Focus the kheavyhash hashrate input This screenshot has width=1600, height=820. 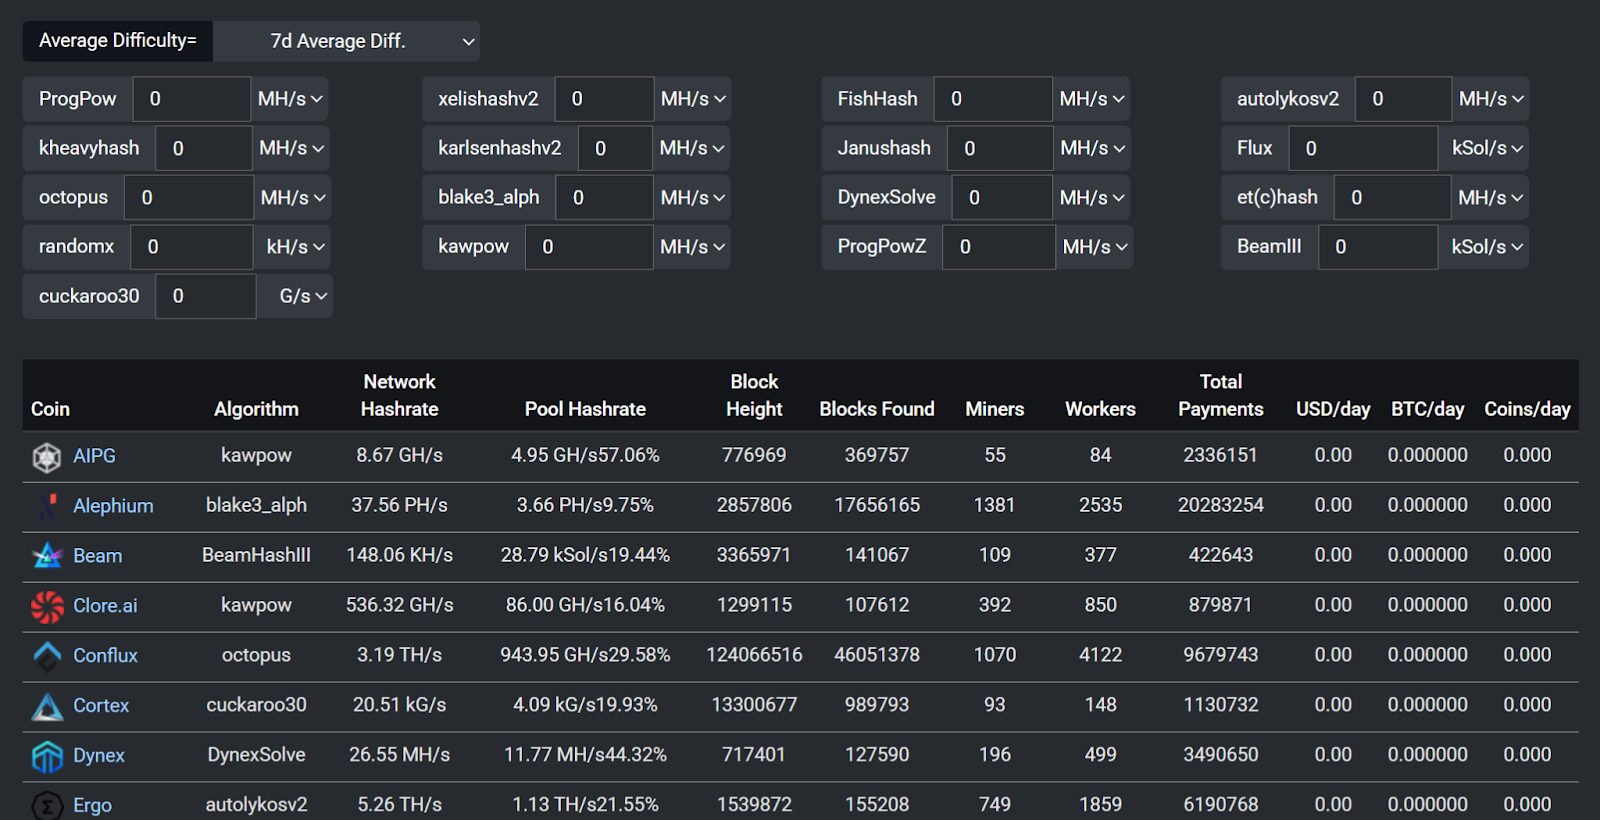204,148
